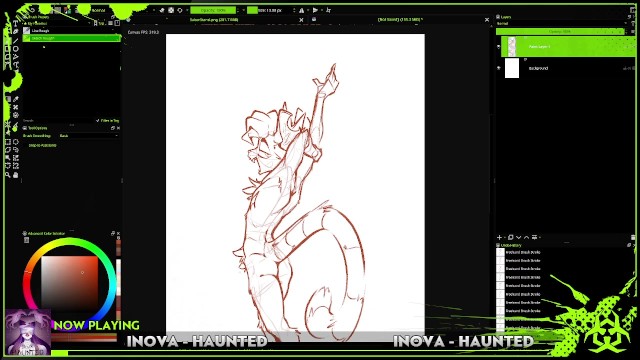The height and width of the screenshot is (360, 640).
Task: Move layer down with the down arrow
Action: point(518,237)
